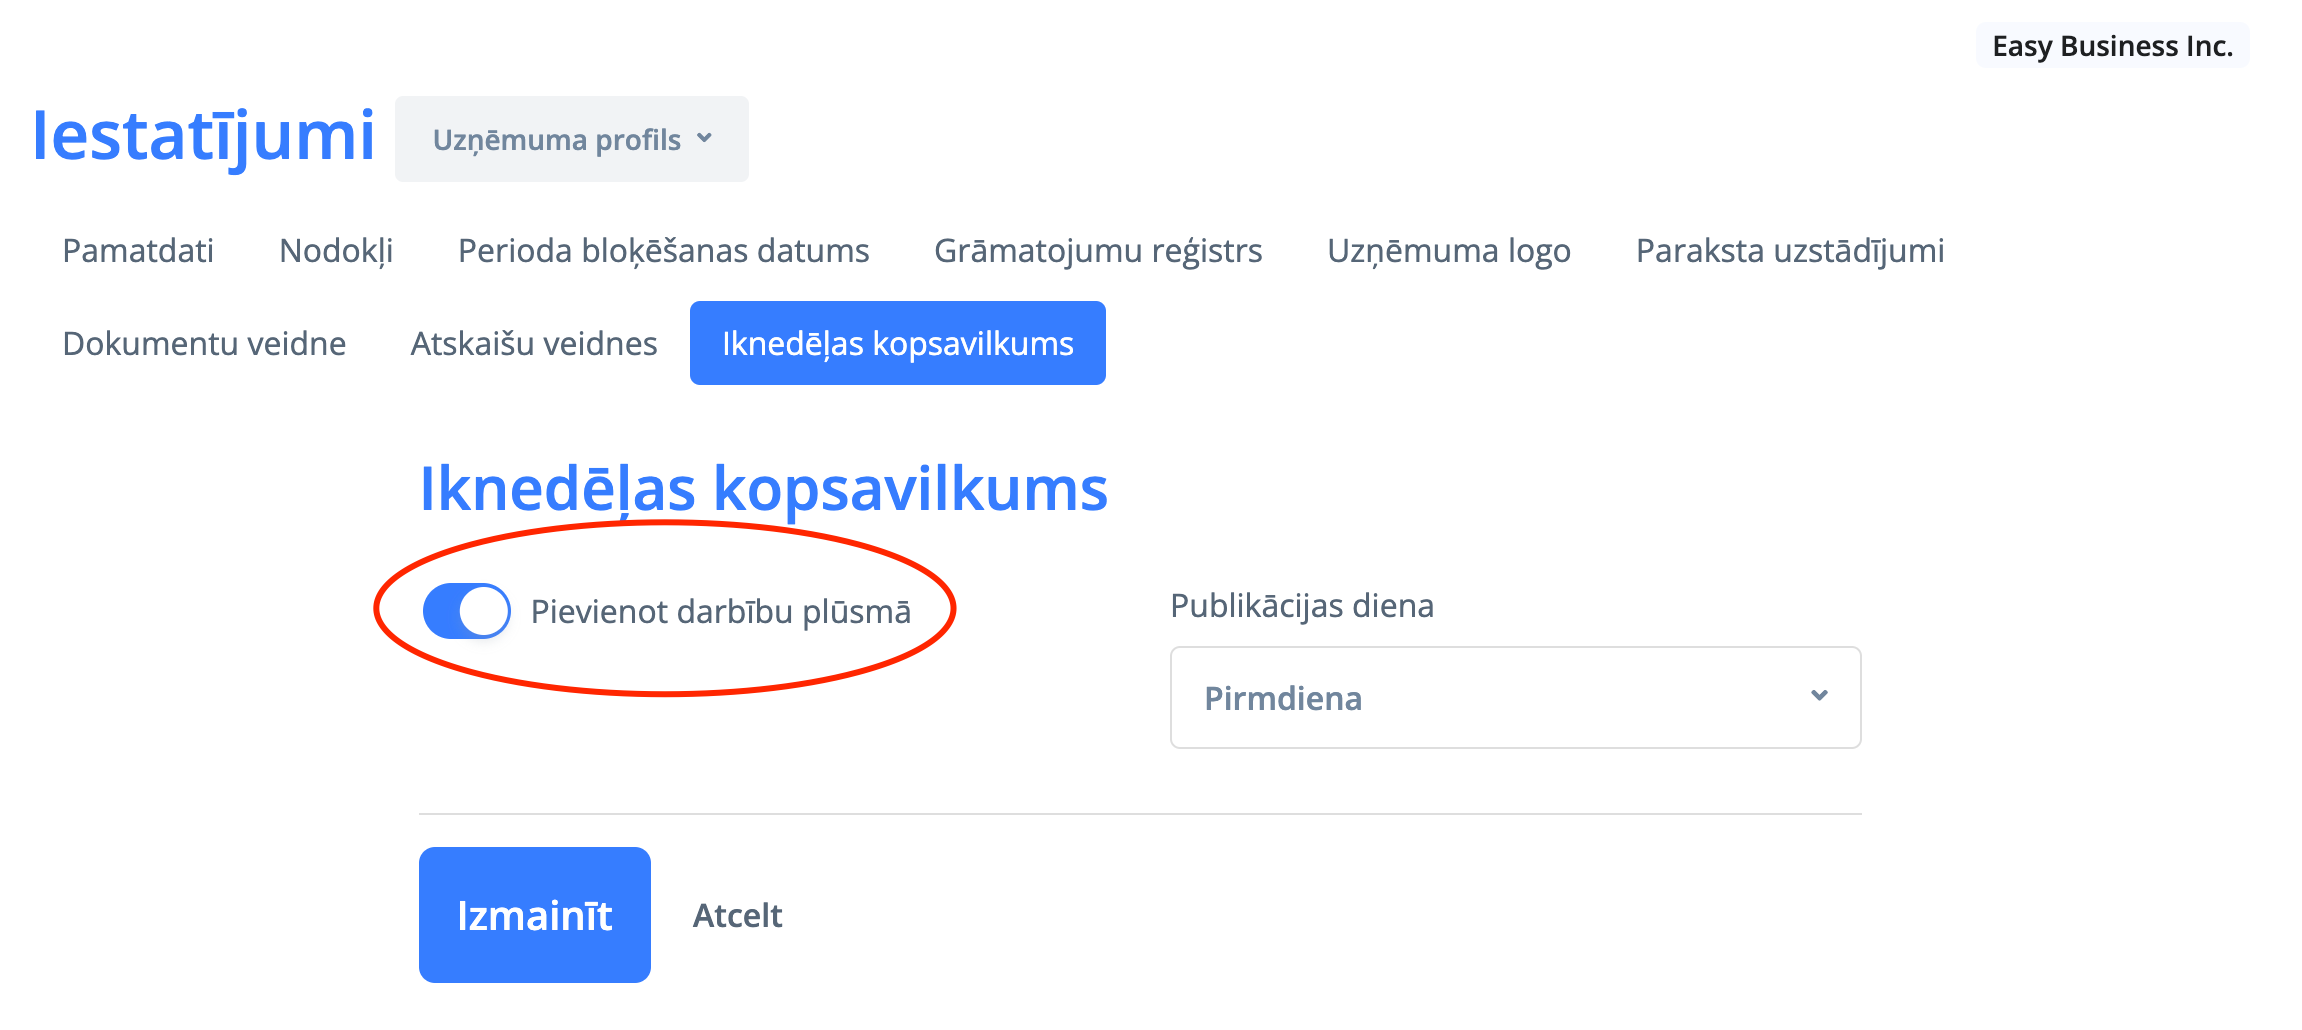The height and width of the screenshot is (1030, 2302).
Task: Click the Atcelt link
Action: click(x=737, y=915)
